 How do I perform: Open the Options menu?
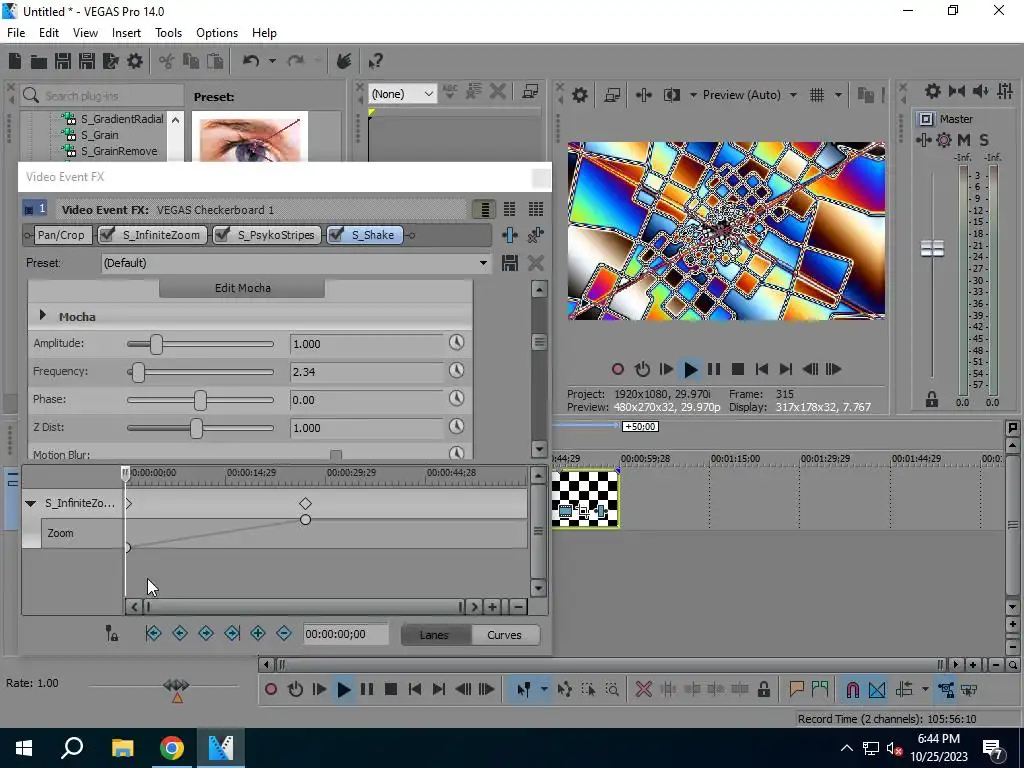coord(217,33)
